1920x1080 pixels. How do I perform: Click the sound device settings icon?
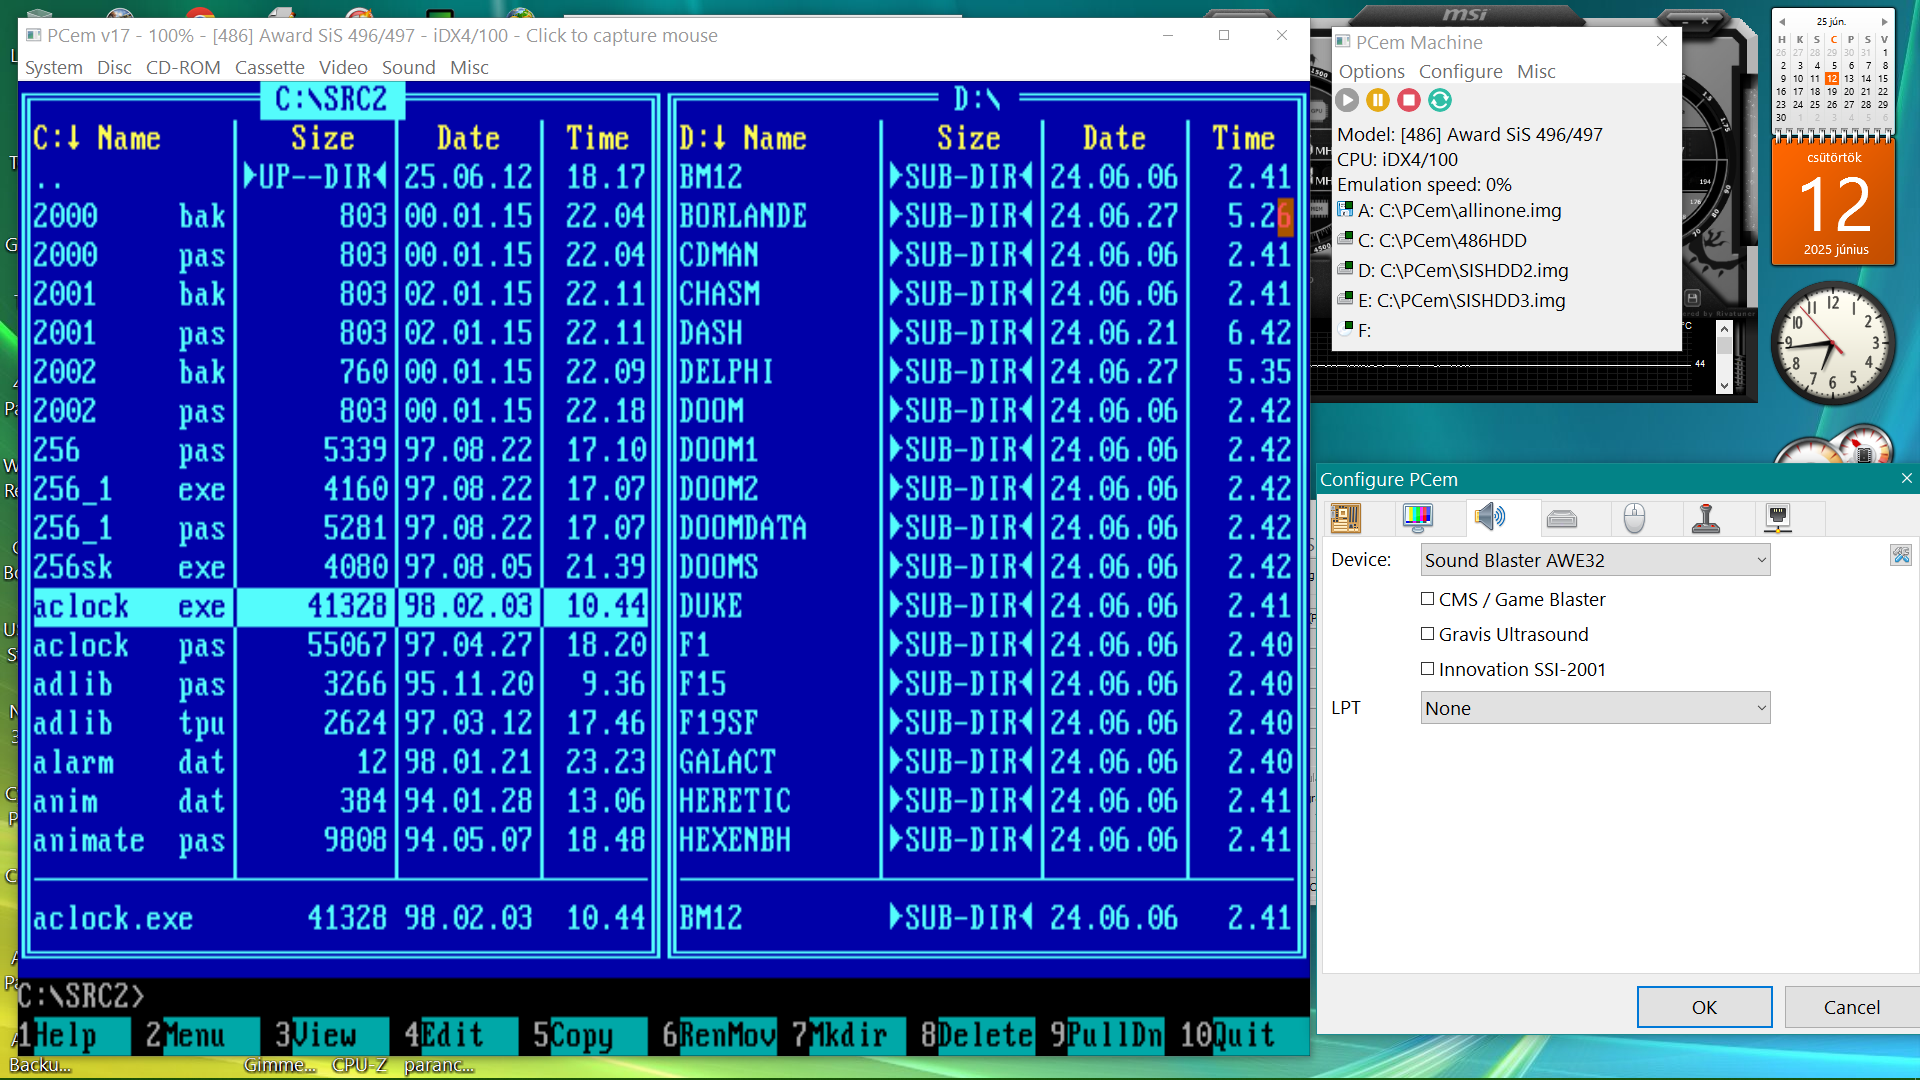pos(1900,555)
